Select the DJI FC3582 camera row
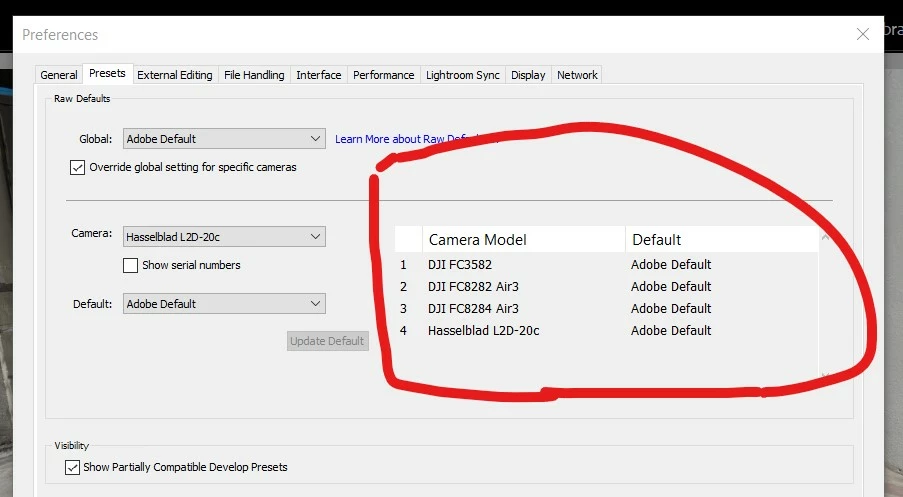 [606, 265]
